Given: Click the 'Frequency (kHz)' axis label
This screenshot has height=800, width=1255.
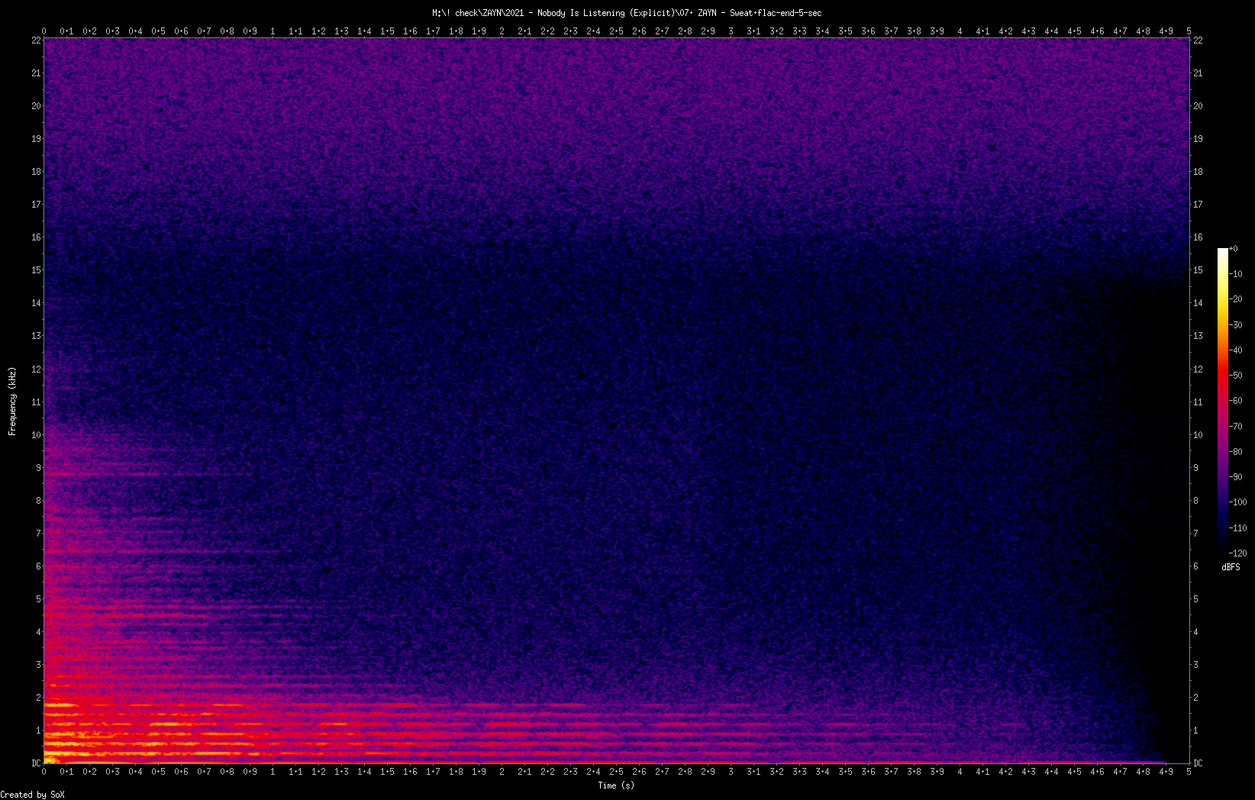Looking at the screenshot, I should point(12,400).
